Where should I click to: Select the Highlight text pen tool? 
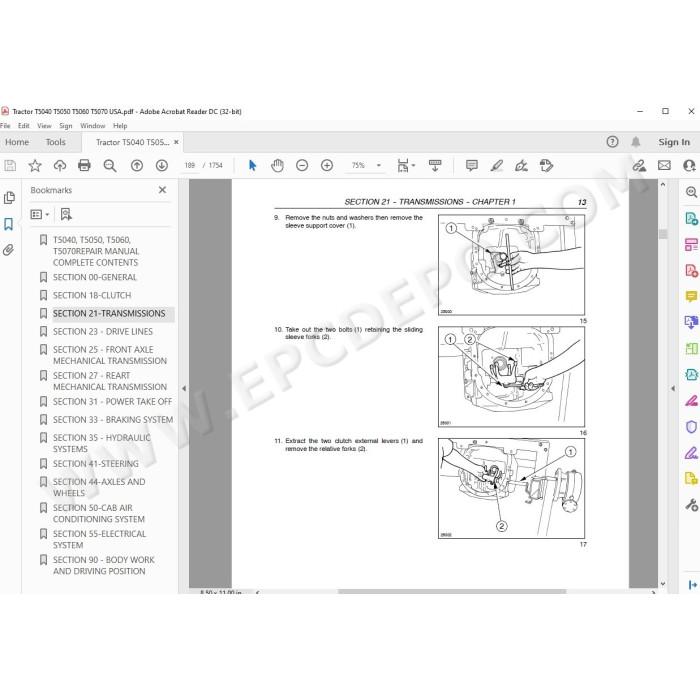[496, 166]
